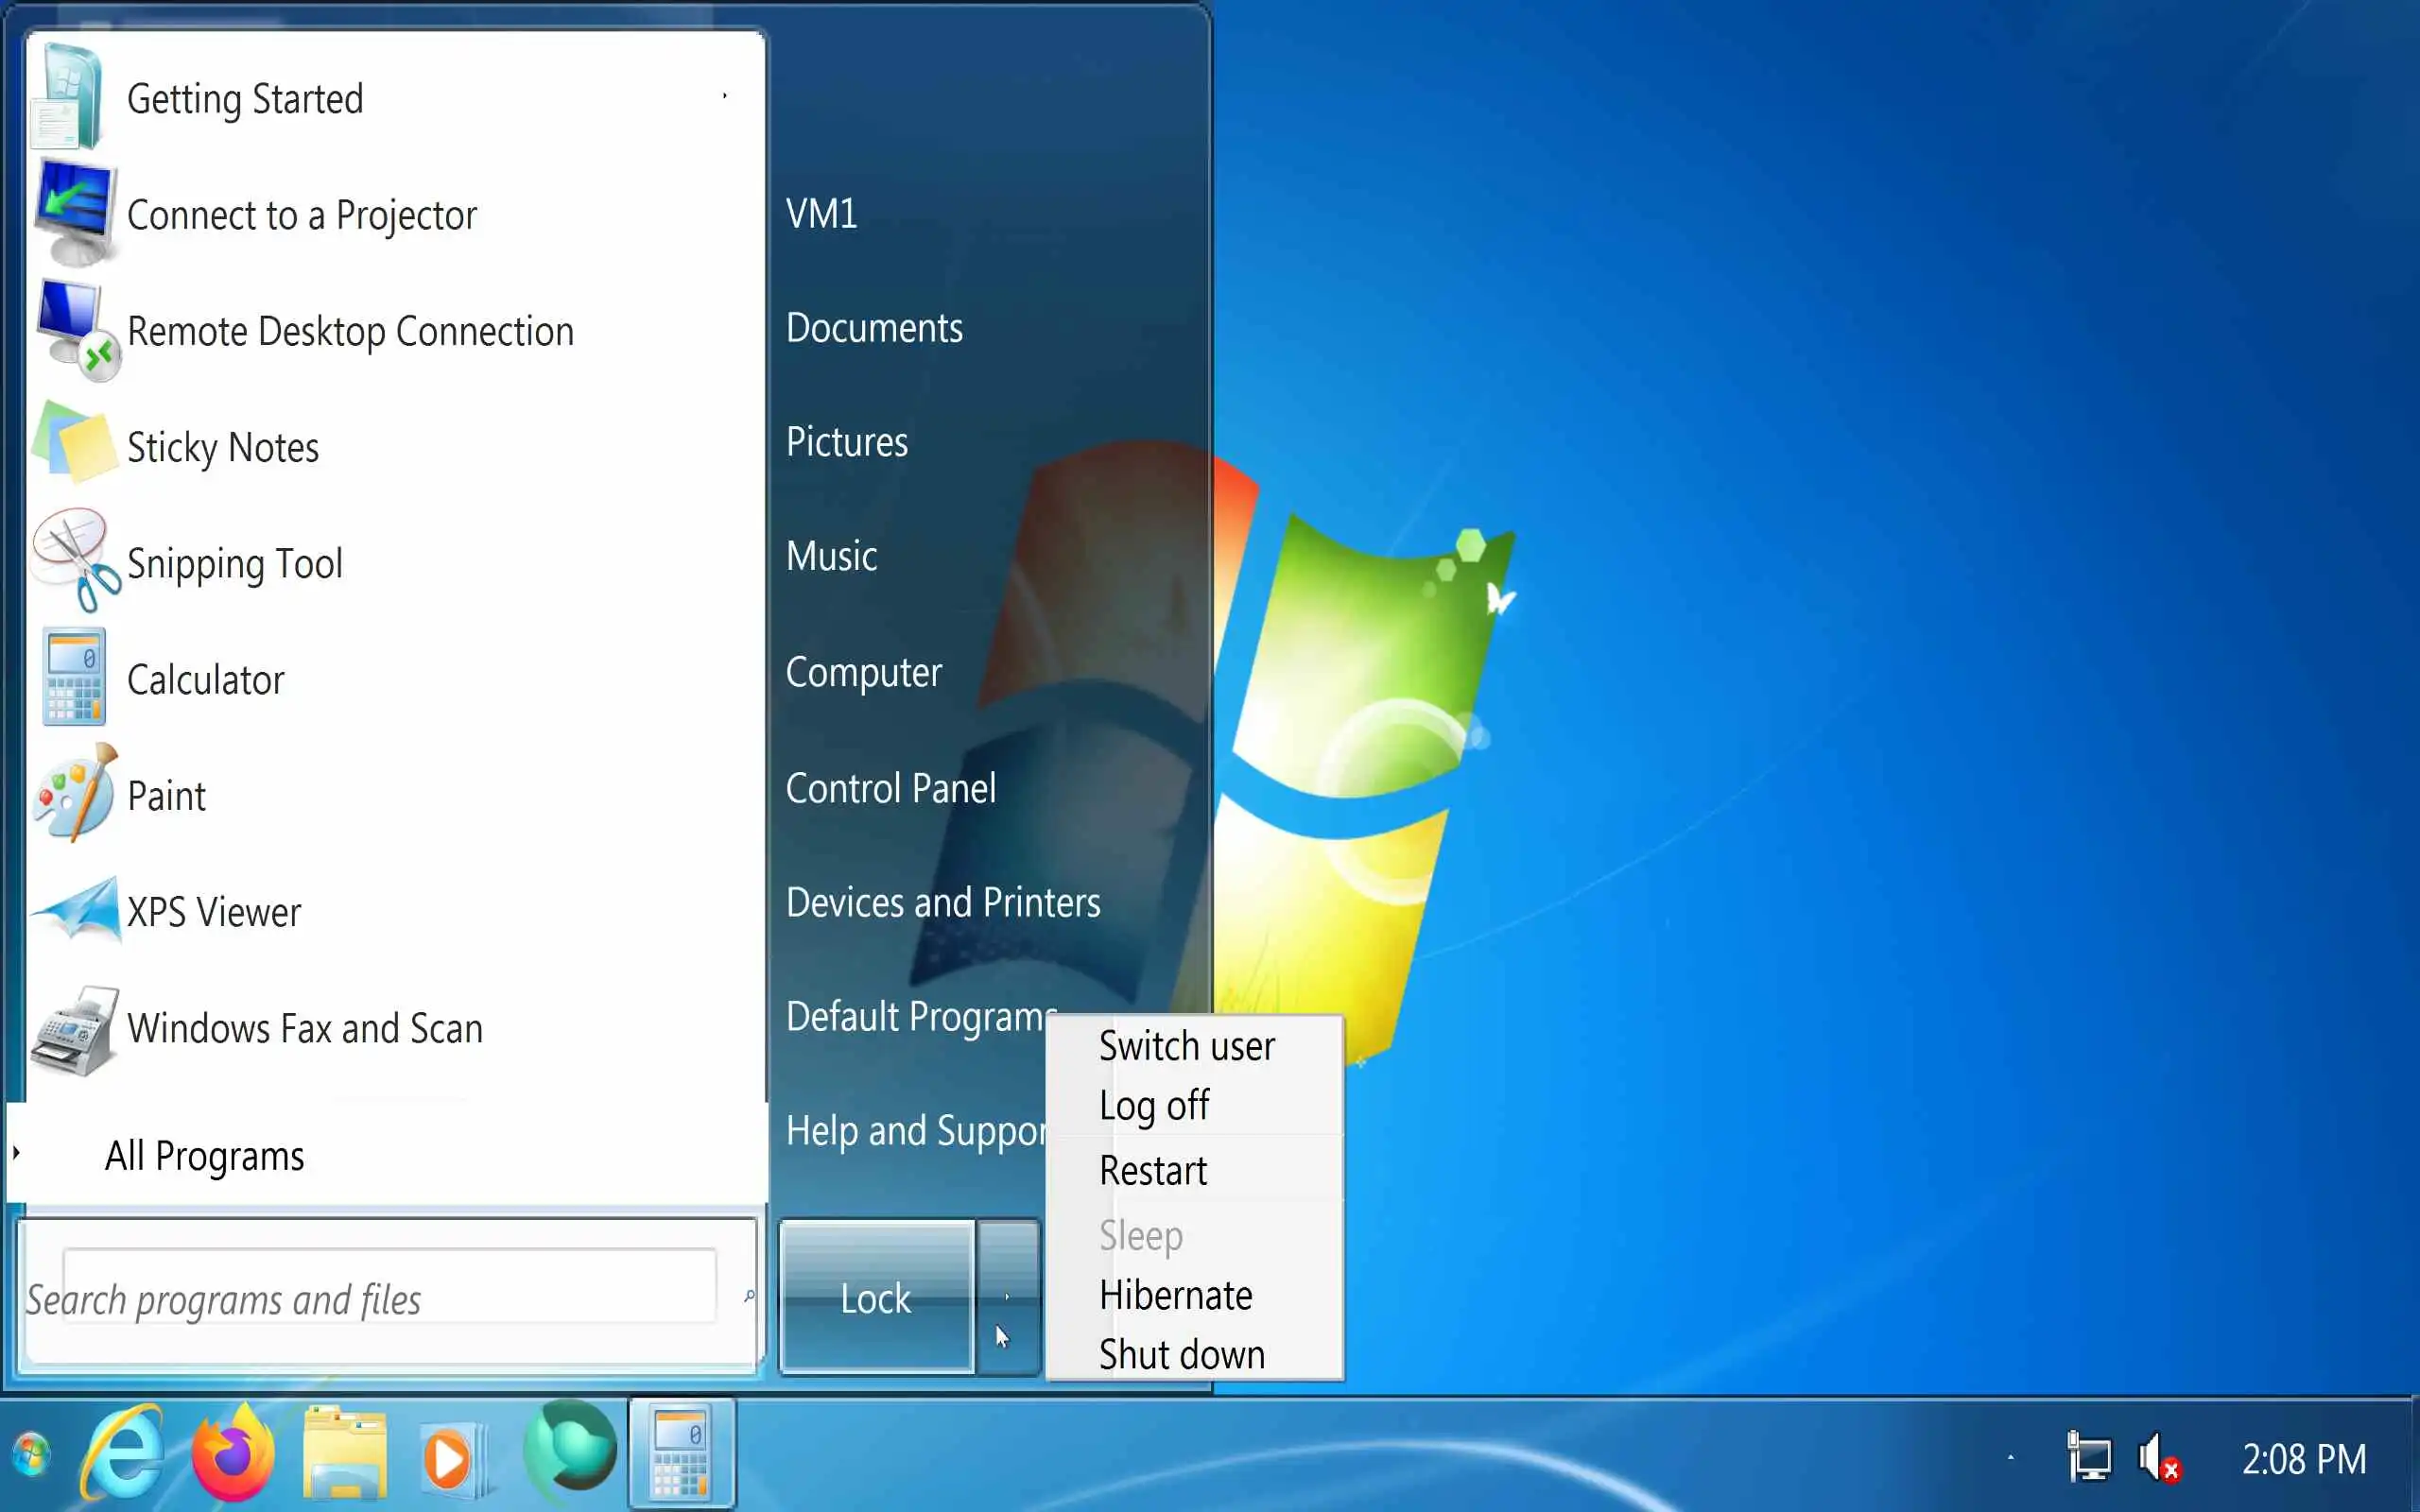Open Paint from the Start menu
The width and height of the screenshot is (2420, 1512).
(166, 796)
